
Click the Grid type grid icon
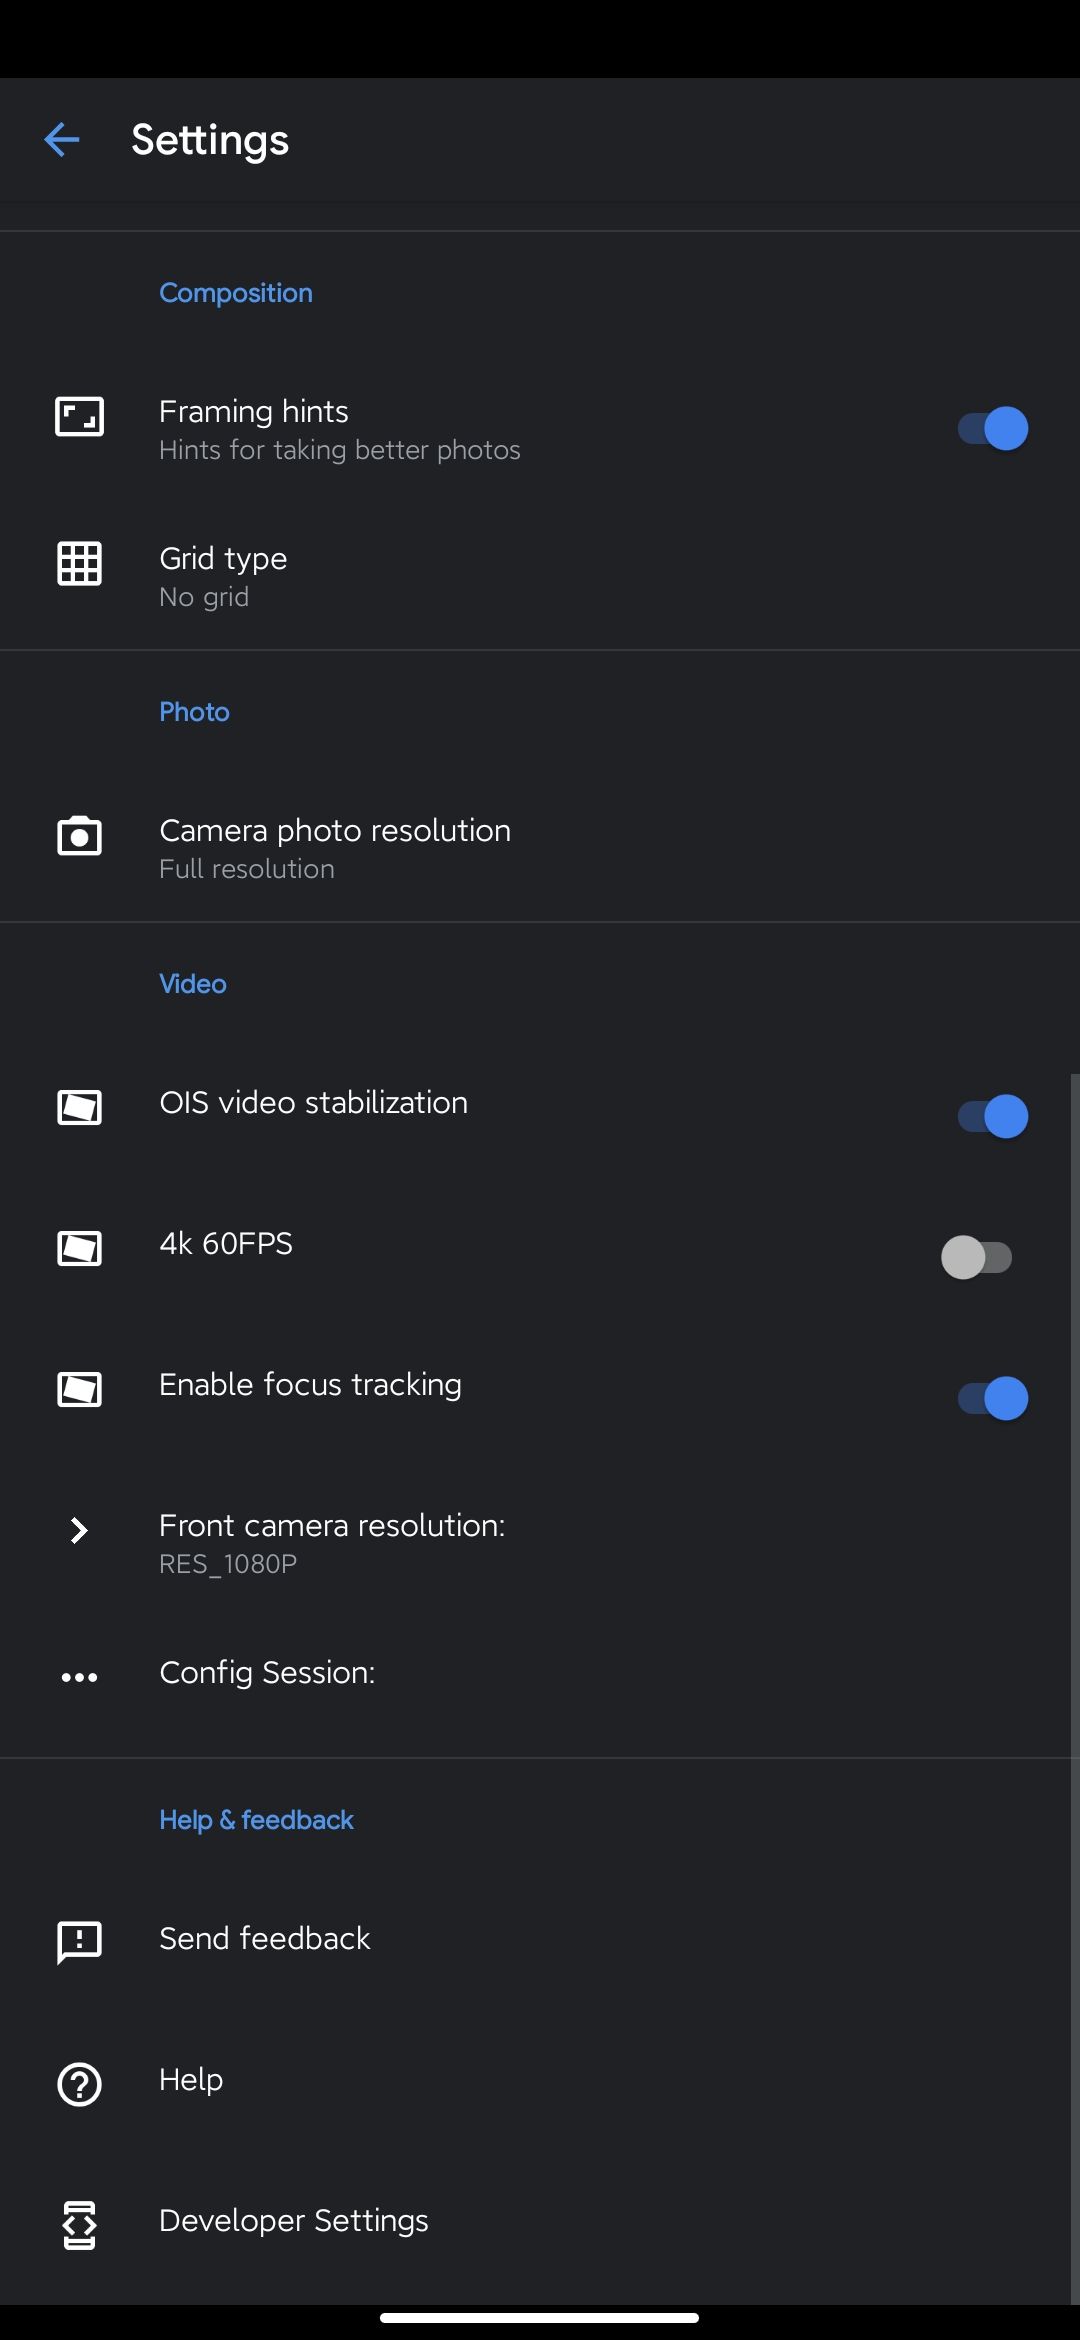click(x=79, y=564)
